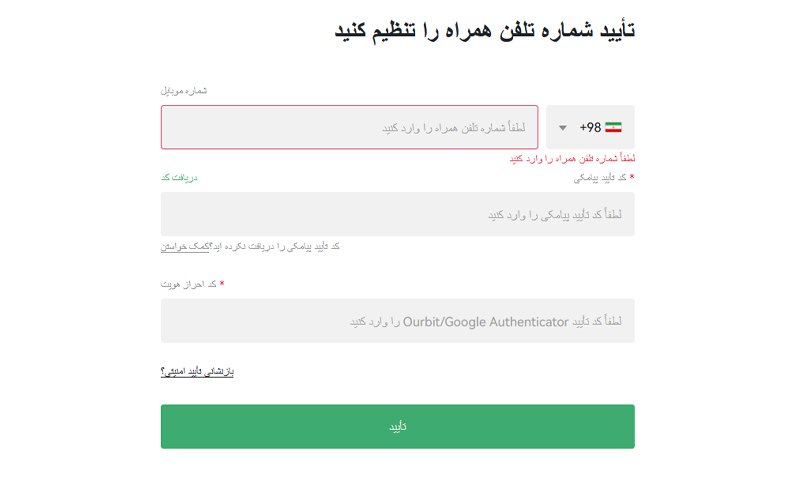Click the کد احراز هویت label
The width and height of the screenshot is (800, 500).
(x=188, y=284)
